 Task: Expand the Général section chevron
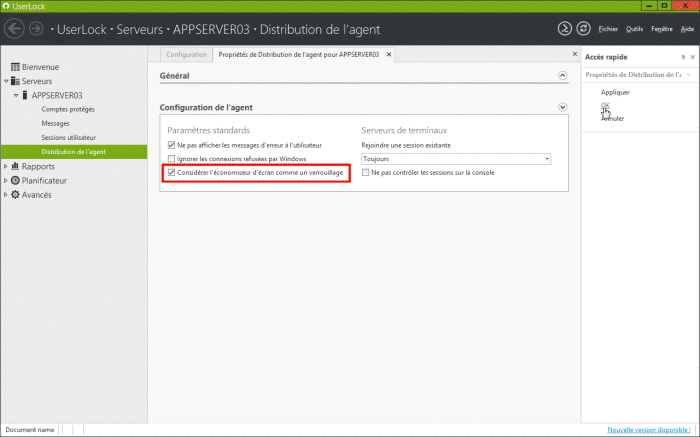pos(562,75)
